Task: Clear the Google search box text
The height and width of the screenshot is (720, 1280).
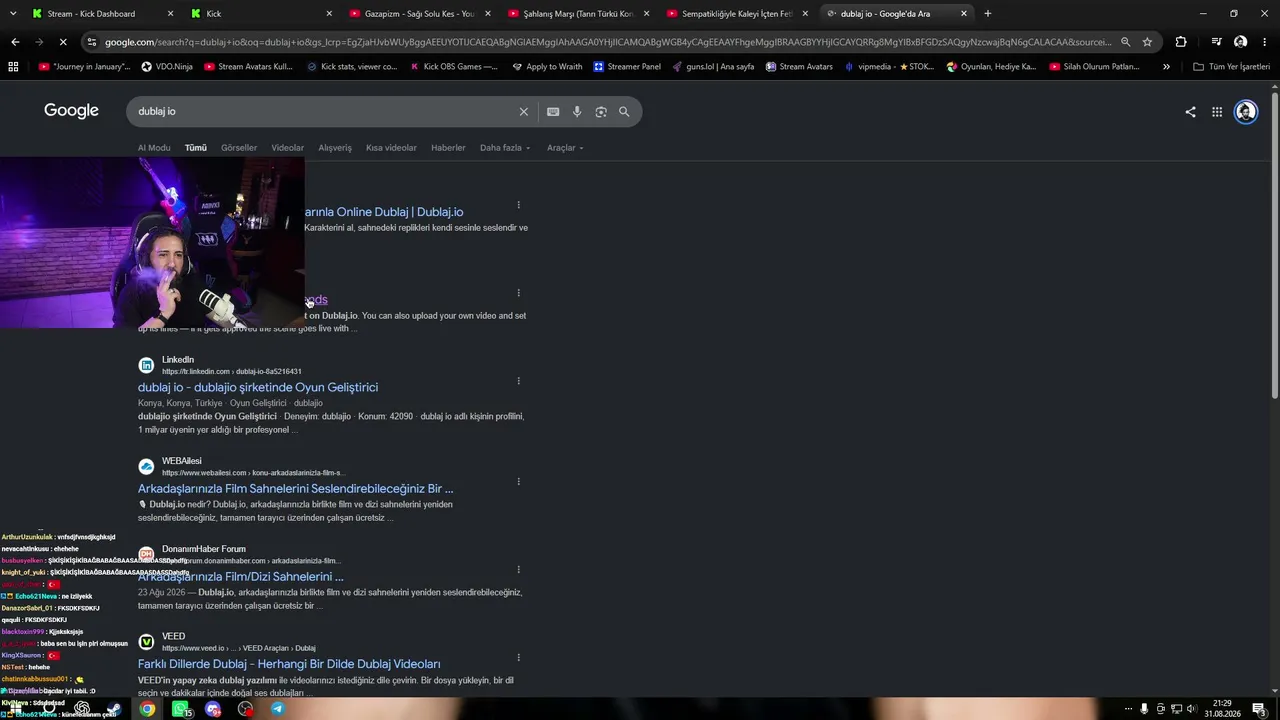Action: coord(523,112)
